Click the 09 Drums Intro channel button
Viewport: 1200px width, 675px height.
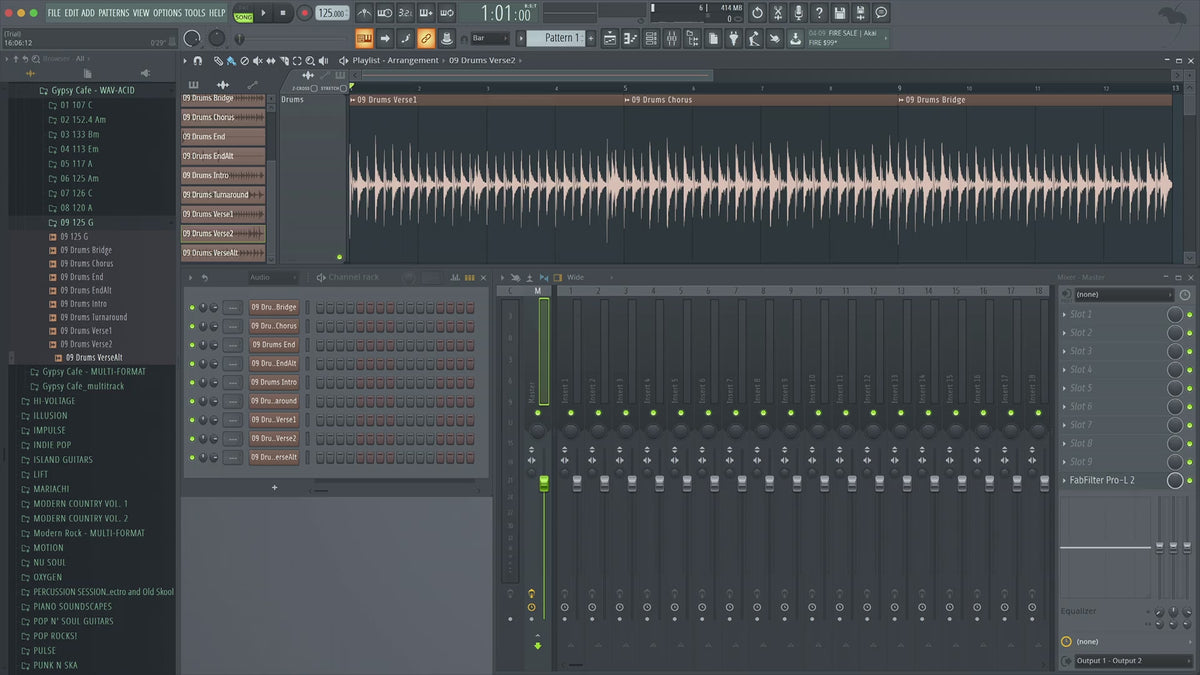point(273,382)
